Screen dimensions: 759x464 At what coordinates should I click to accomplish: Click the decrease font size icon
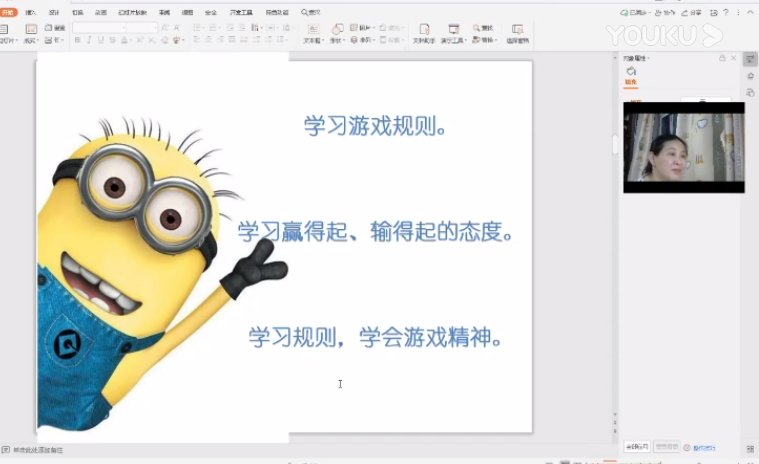177,28
